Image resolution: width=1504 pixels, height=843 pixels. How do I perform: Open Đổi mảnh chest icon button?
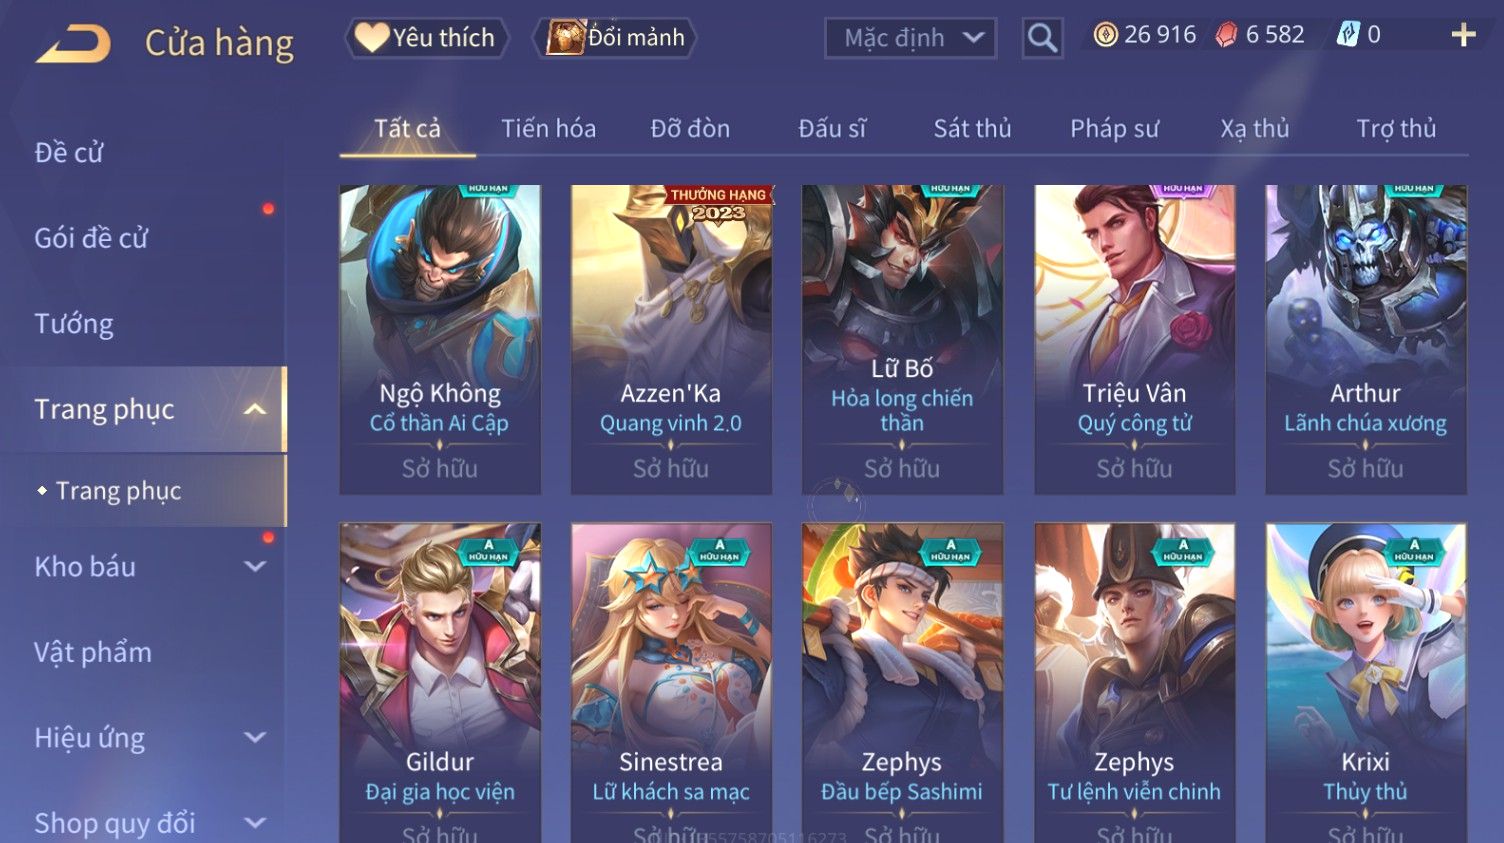pos(616,38)
